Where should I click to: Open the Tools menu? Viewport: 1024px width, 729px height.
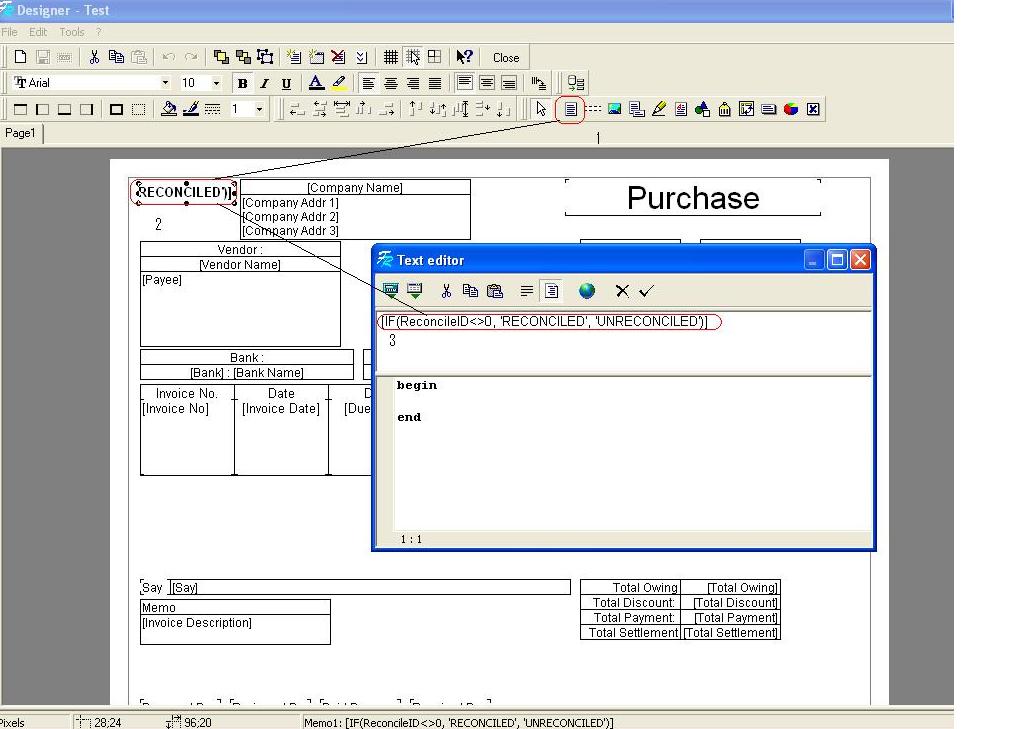[x=70, y=31]
